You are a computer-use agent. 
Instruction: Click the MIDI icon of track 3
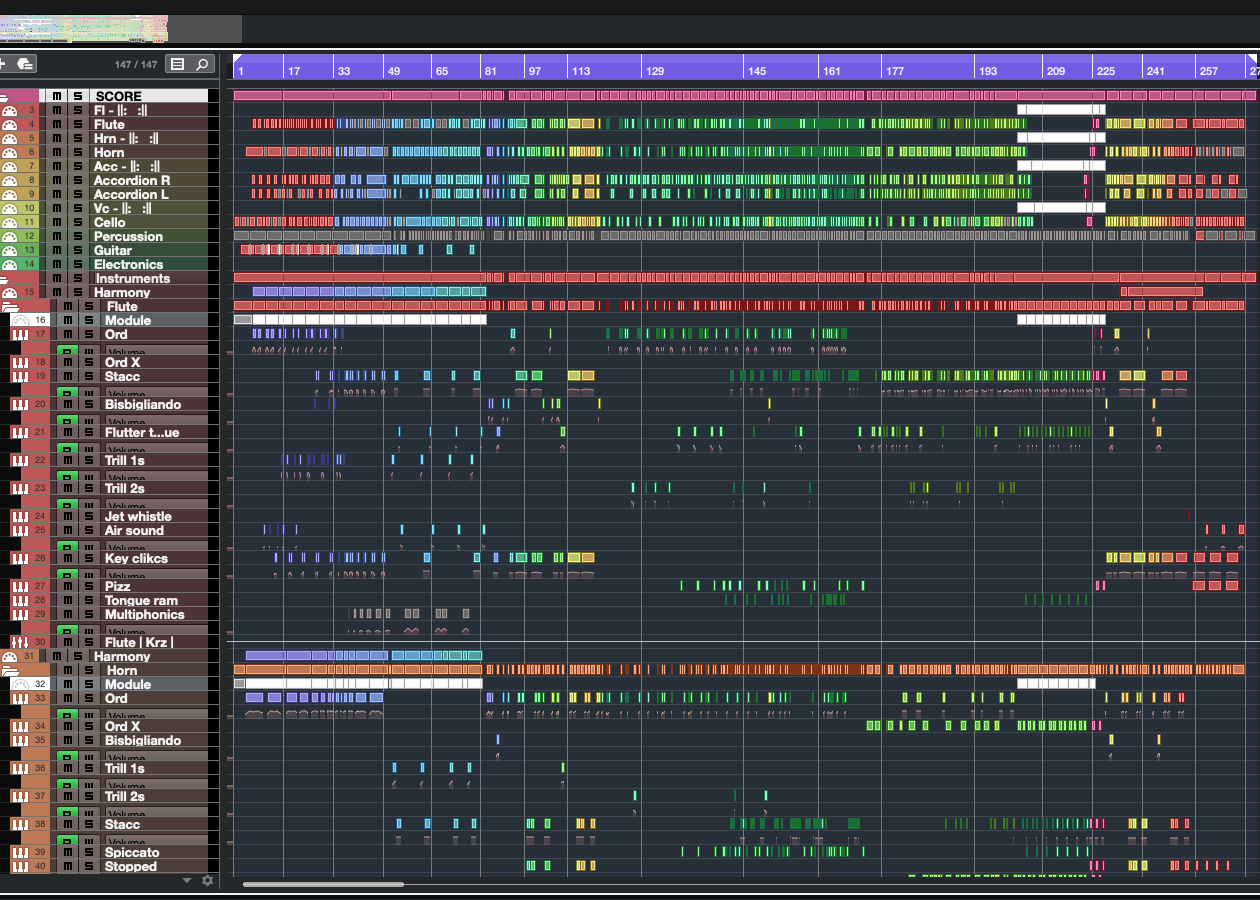pyautogui.click(x=10, y=111)
